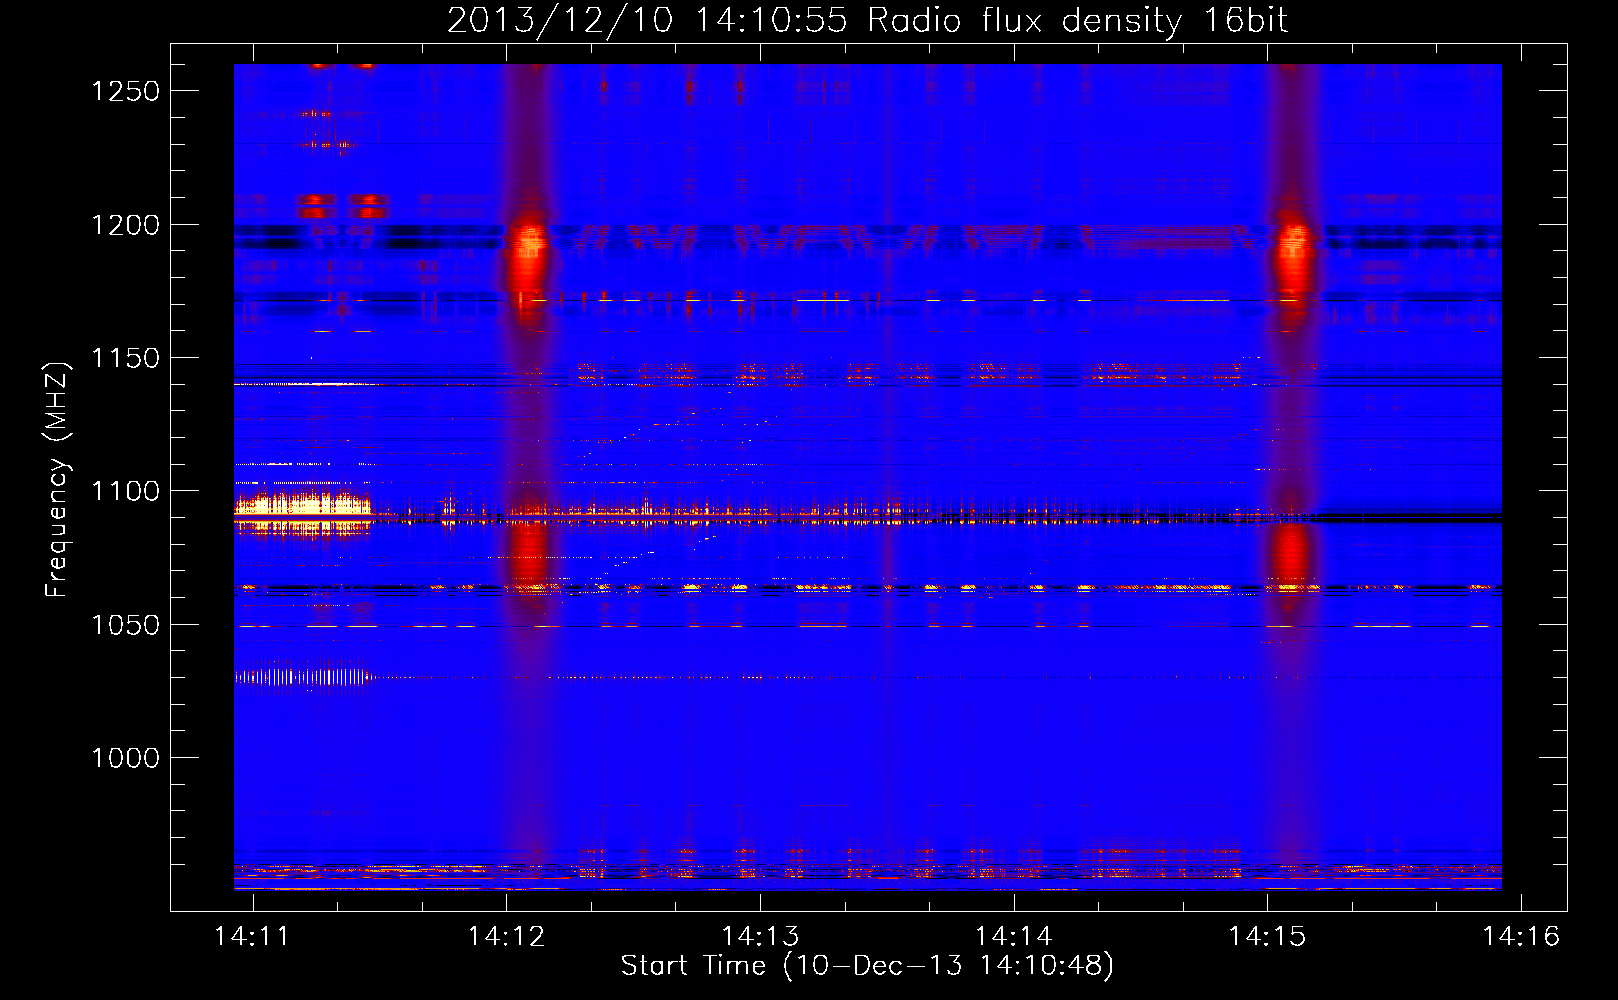This screenshot has height=1000, width=1618.
Task: Click the 14:12 time tick label
Action: point(507,936)
